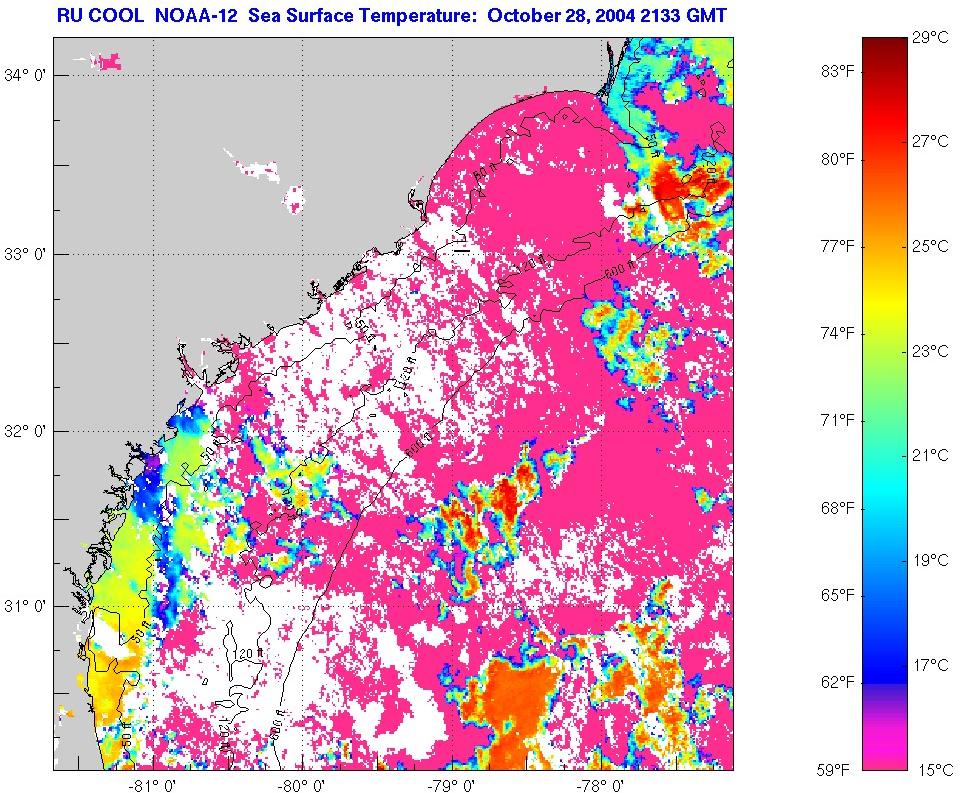Click the 83°F colorbar label
This screenshot has width=960, height=793.
837,72
